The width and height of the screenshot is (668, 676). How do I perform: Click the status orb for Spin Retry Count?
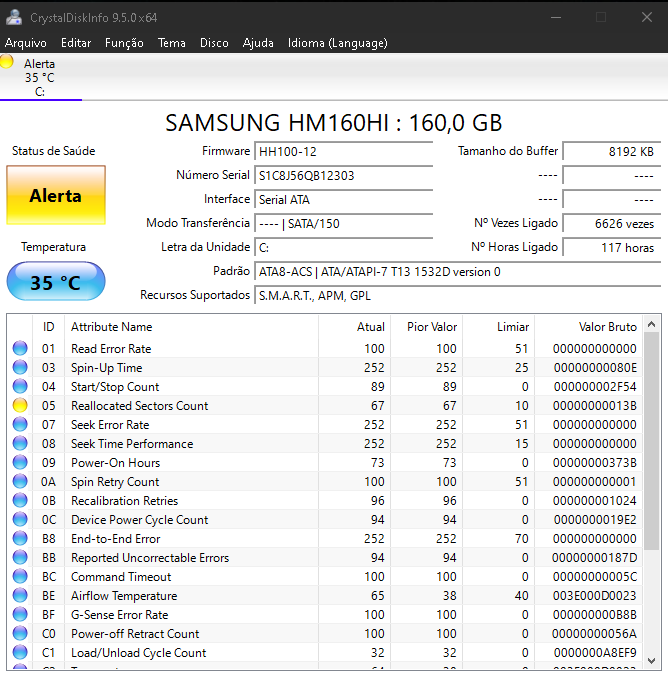(x=20, y=481)
